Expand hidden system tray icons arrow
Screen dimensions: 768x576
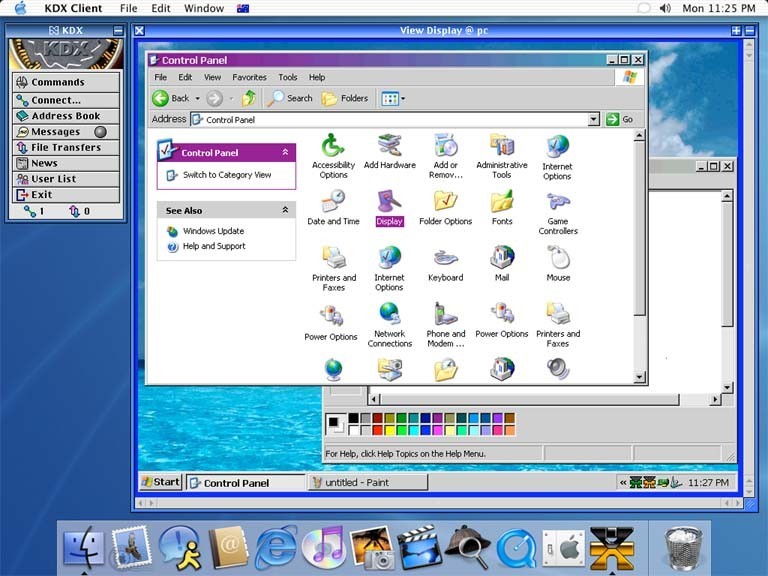click(x=623, y=482)
